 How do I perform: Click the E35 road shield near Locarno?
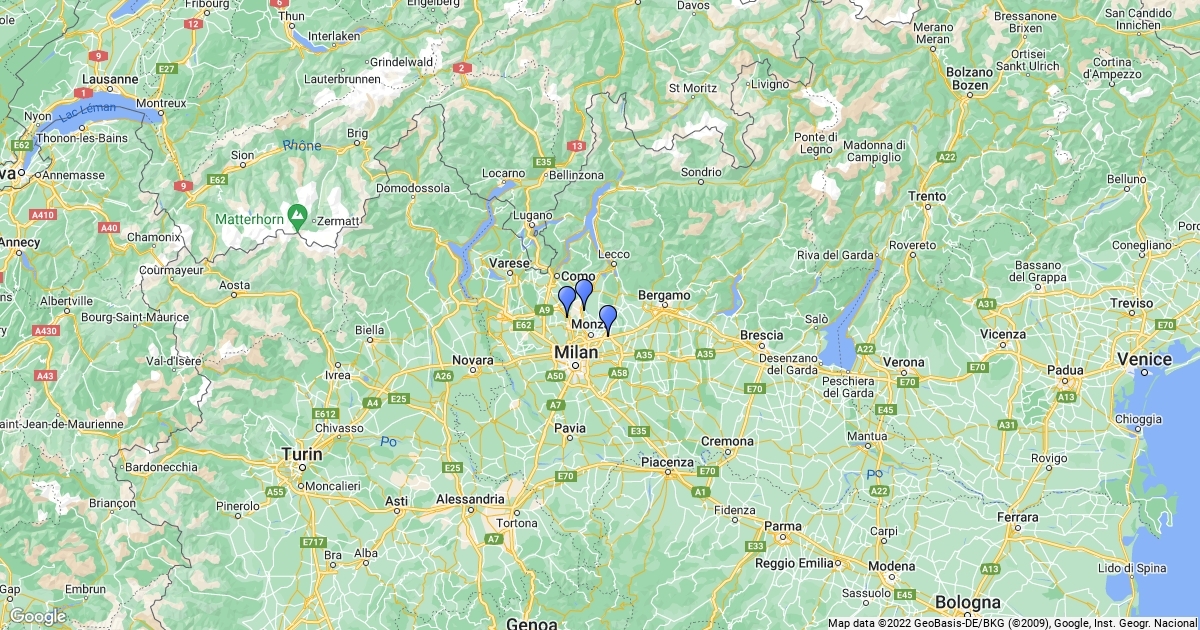(544, 162)
